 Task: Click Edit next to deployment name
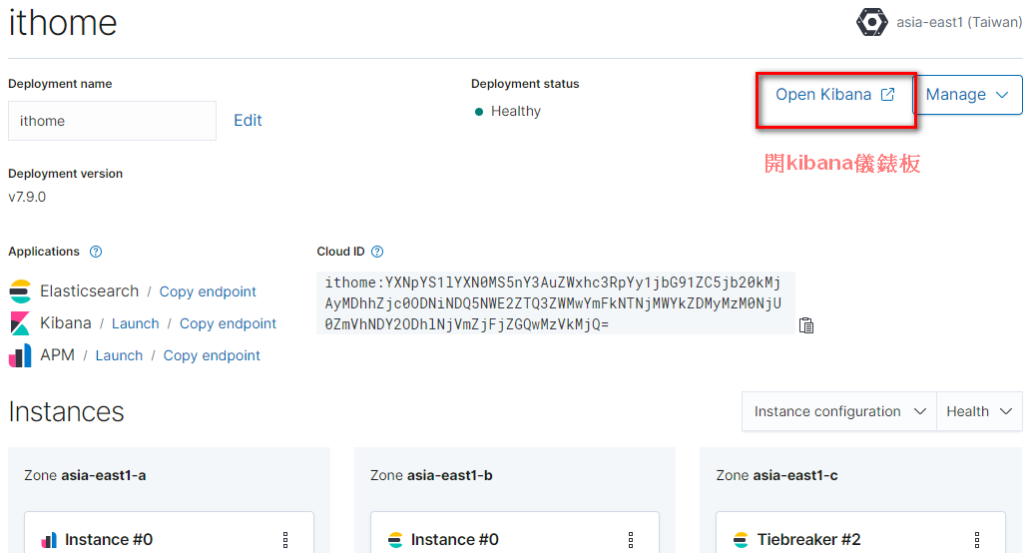(248, 120)
